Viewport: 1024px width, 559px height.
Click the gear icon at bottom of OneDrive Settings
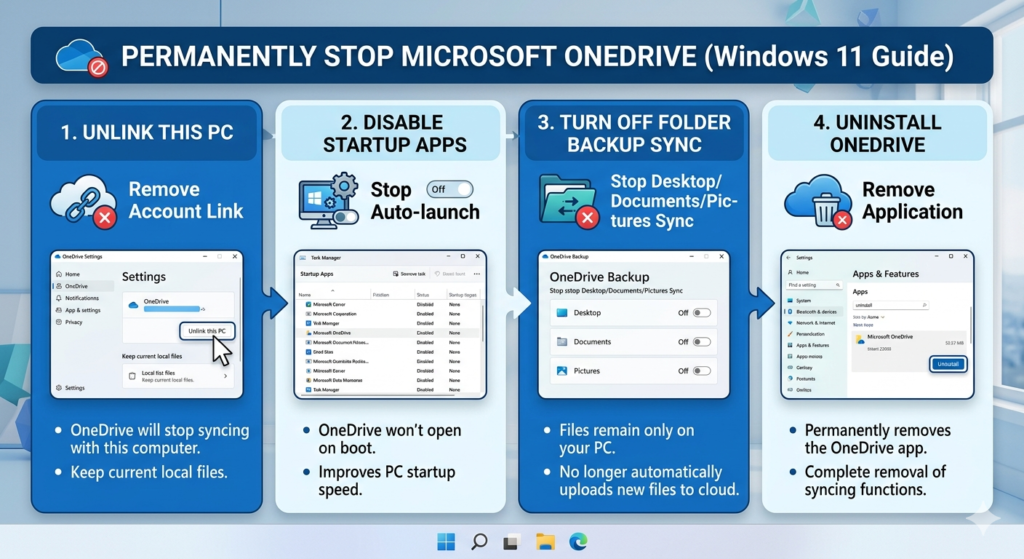pyautogui.click(x=59, y=388)
